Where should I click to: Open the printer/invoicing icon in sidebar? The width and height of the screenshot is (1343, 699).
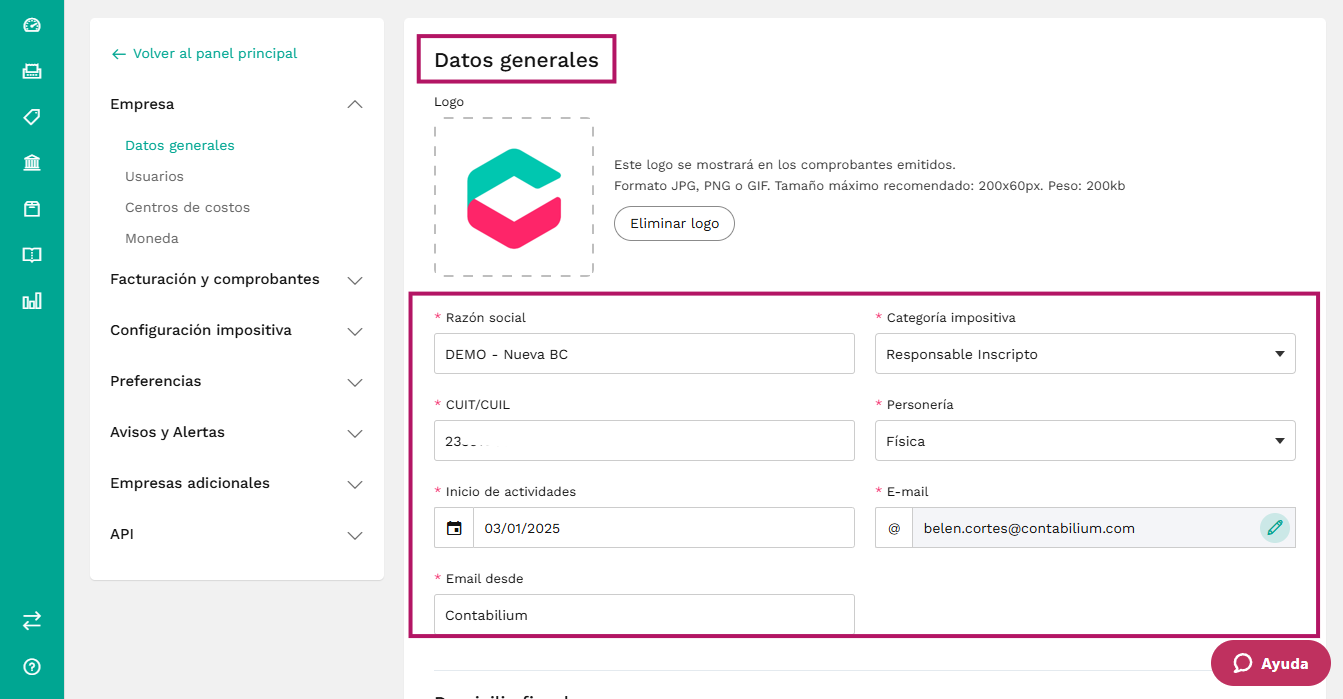coord(32,71)
